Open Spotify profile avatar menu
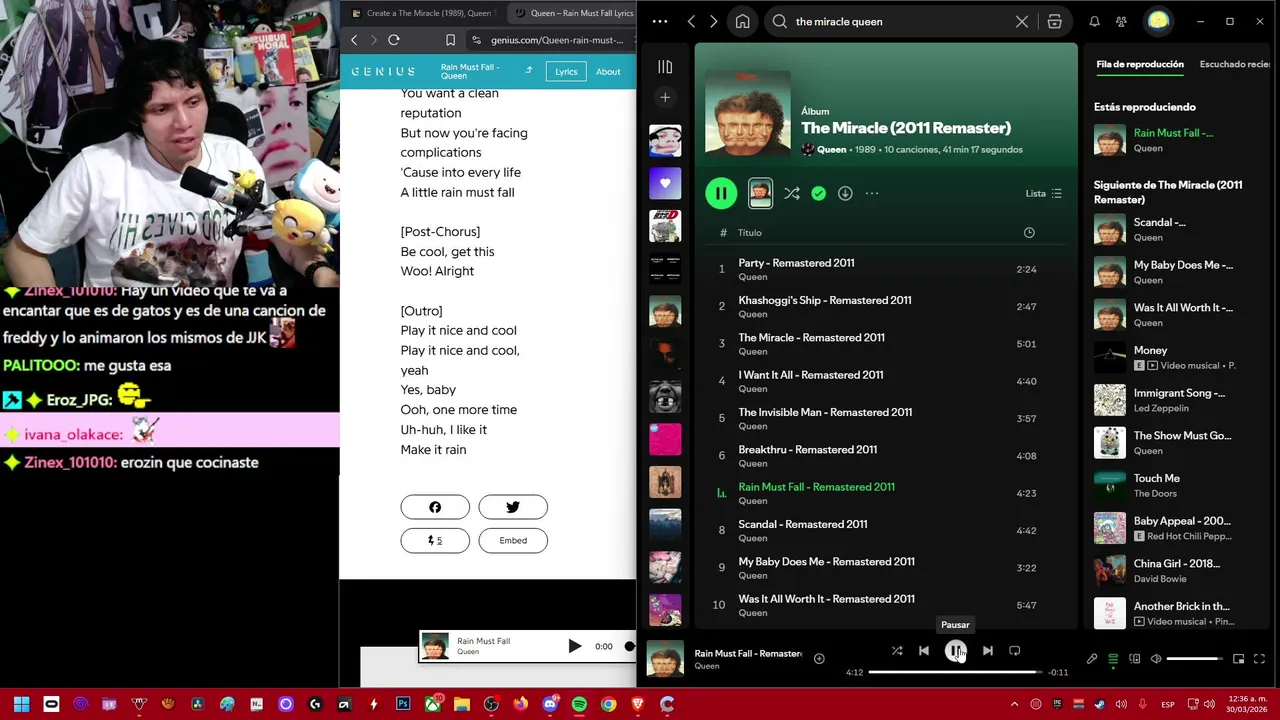Viewport: 1280px width, 720px height. (1158, 21)
